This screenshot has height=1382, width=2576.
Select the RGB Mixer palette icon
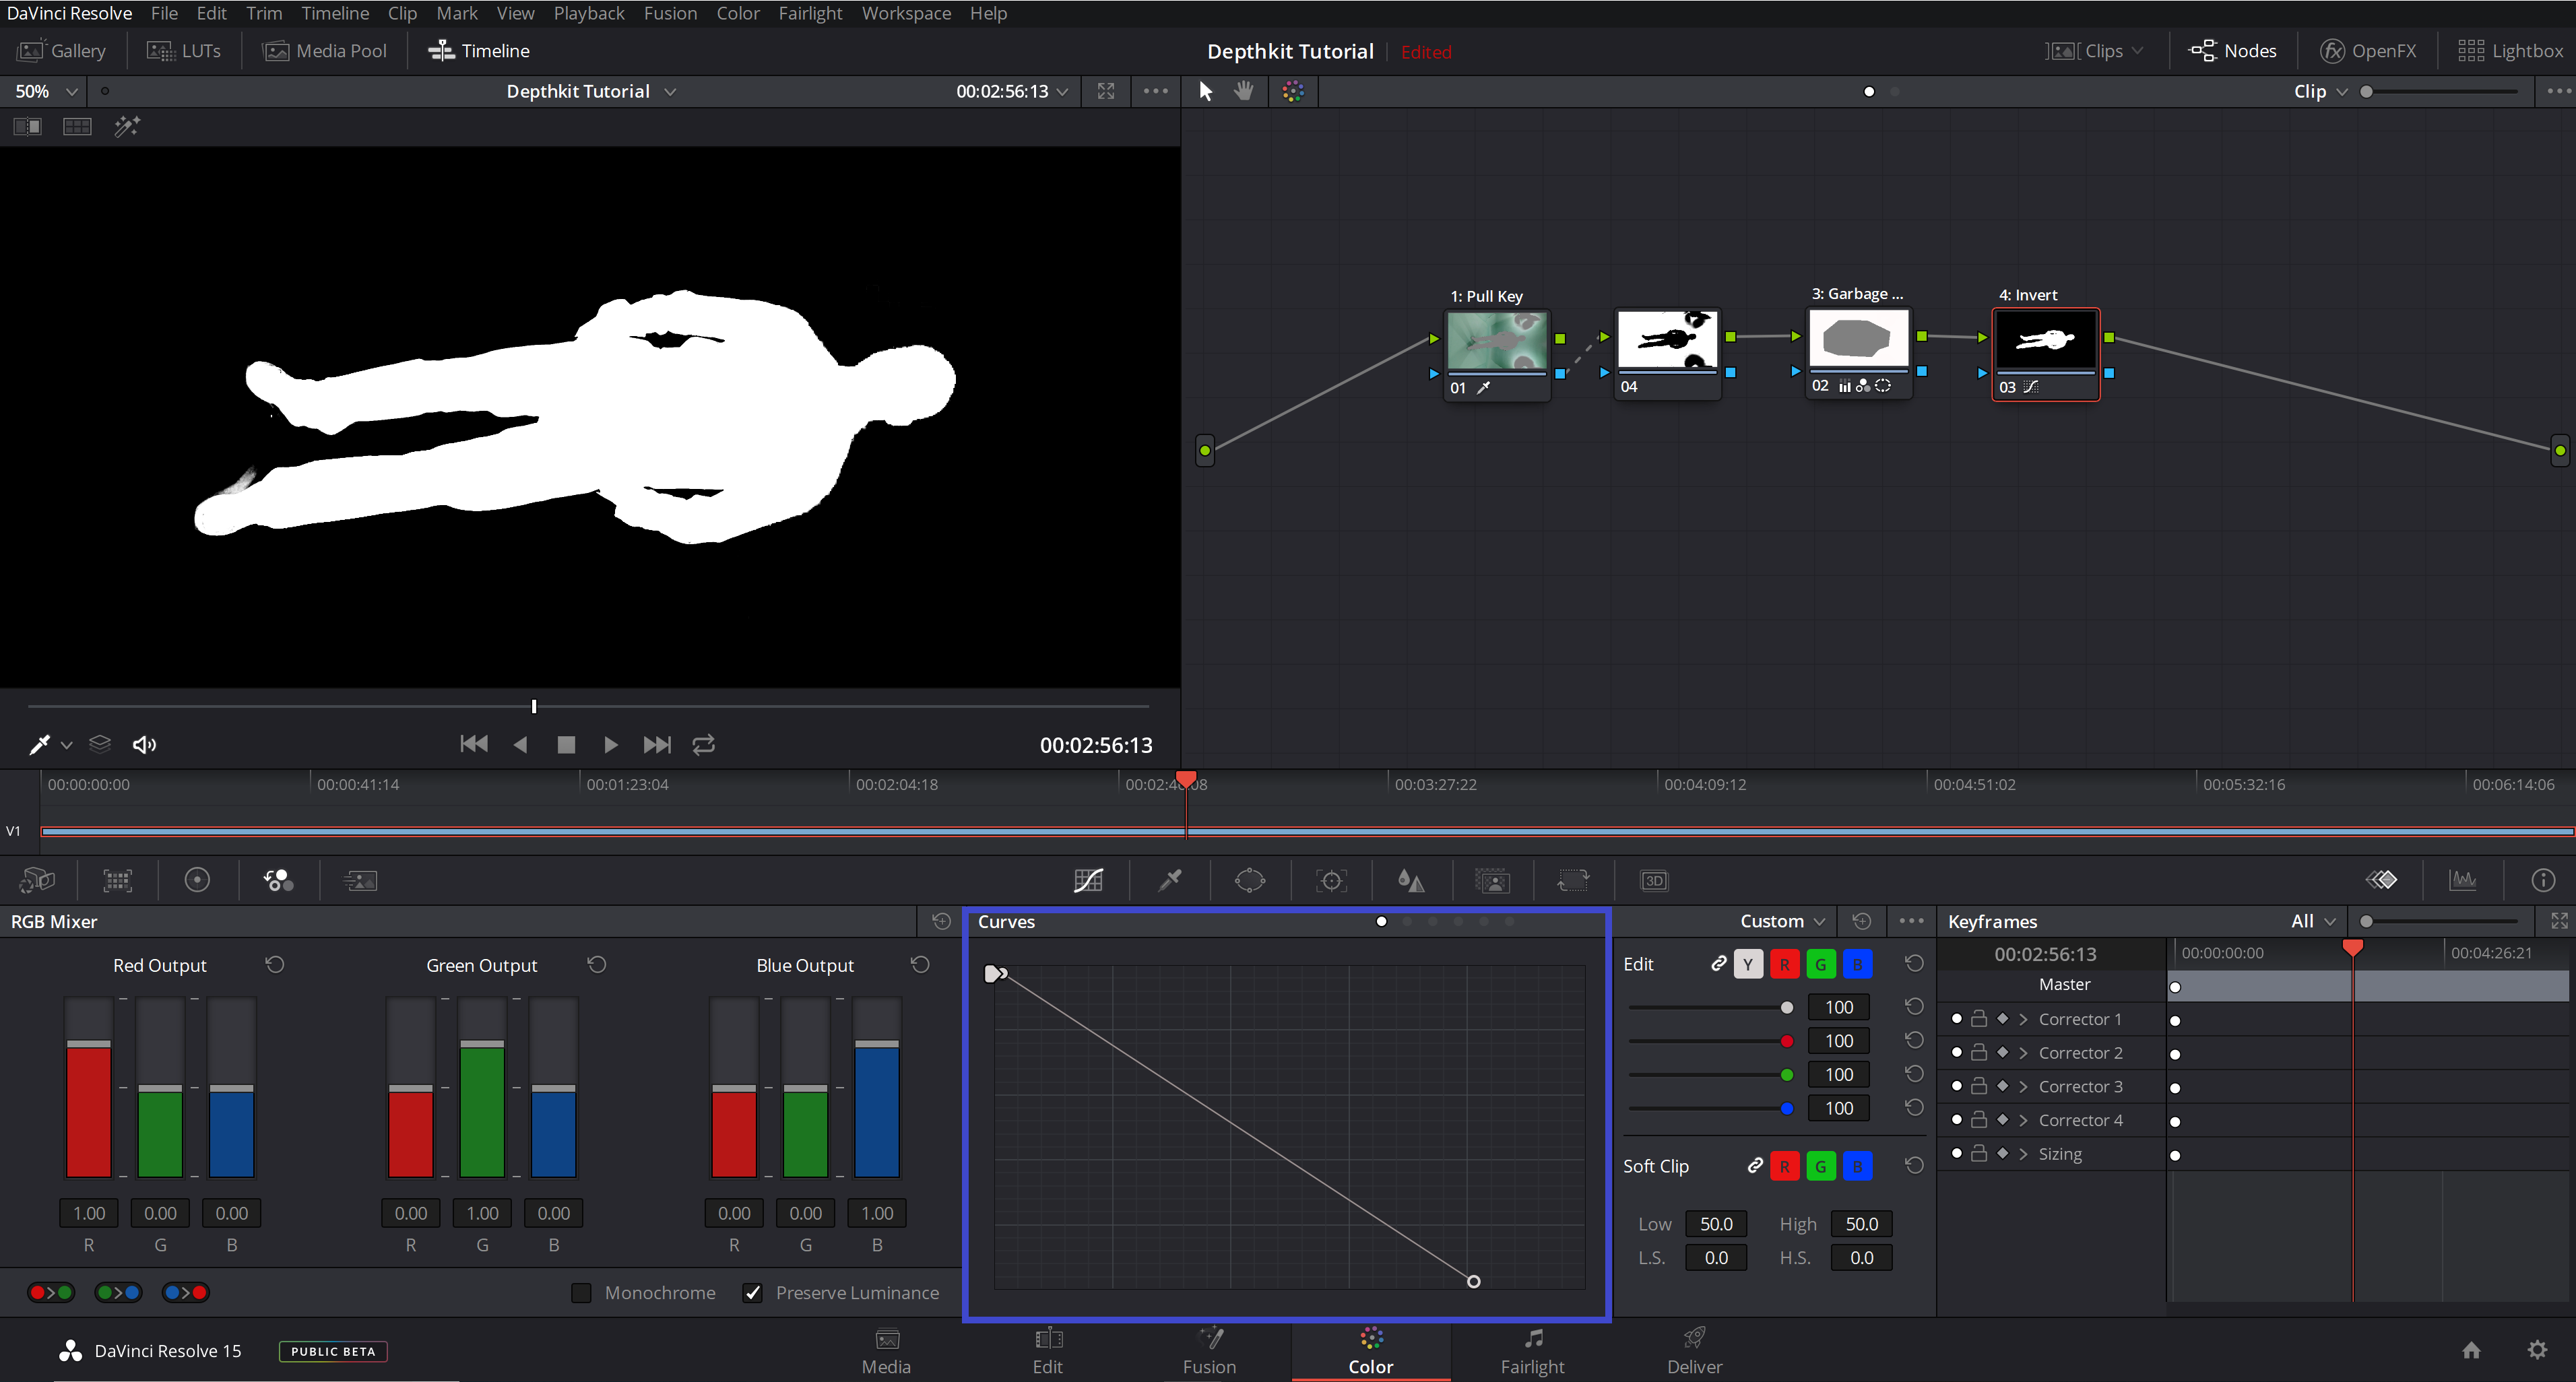point(278,880)
